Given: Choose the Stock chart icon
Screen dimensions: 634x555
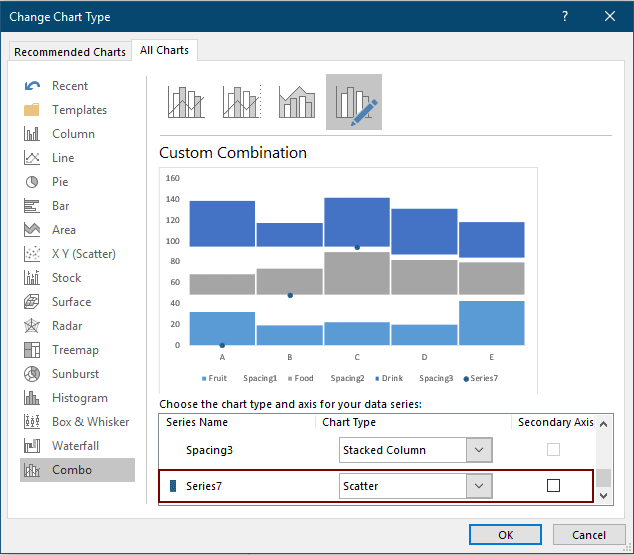Looking at the screenshot, I should click(x=32, y=278).
